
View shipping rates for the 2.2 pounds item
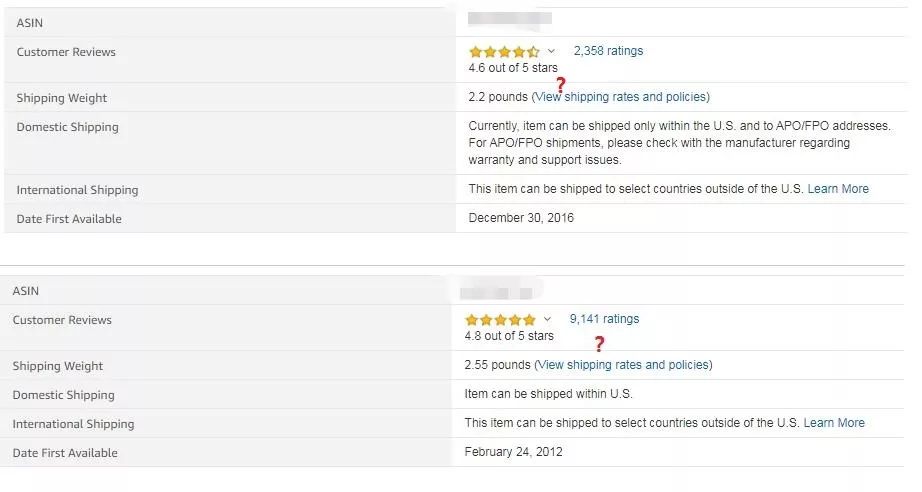tap(621, 97)
